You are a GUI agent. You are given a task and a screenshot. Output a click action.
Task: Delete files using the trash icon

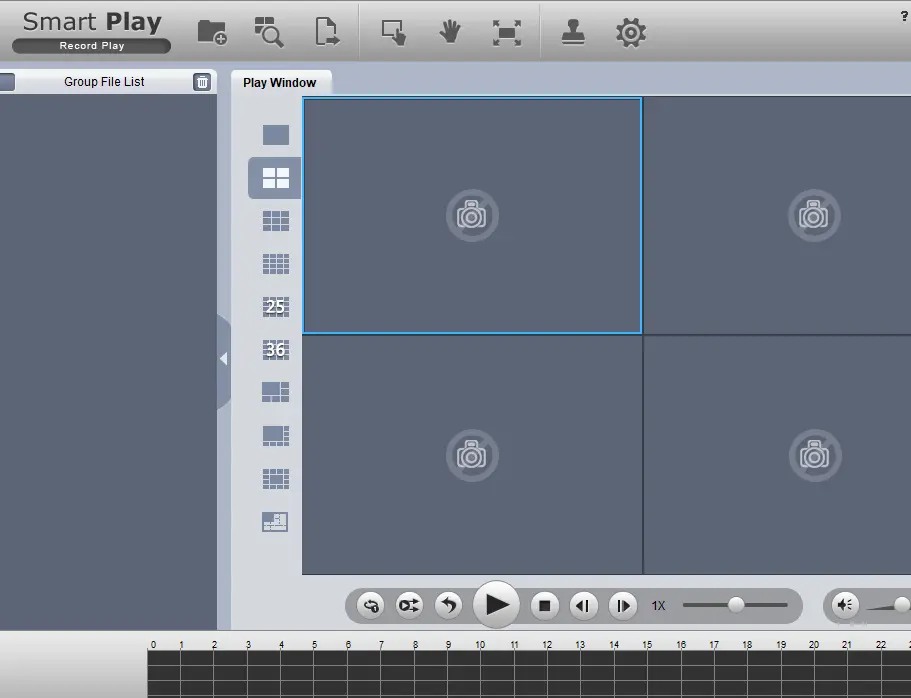[202, 82]
